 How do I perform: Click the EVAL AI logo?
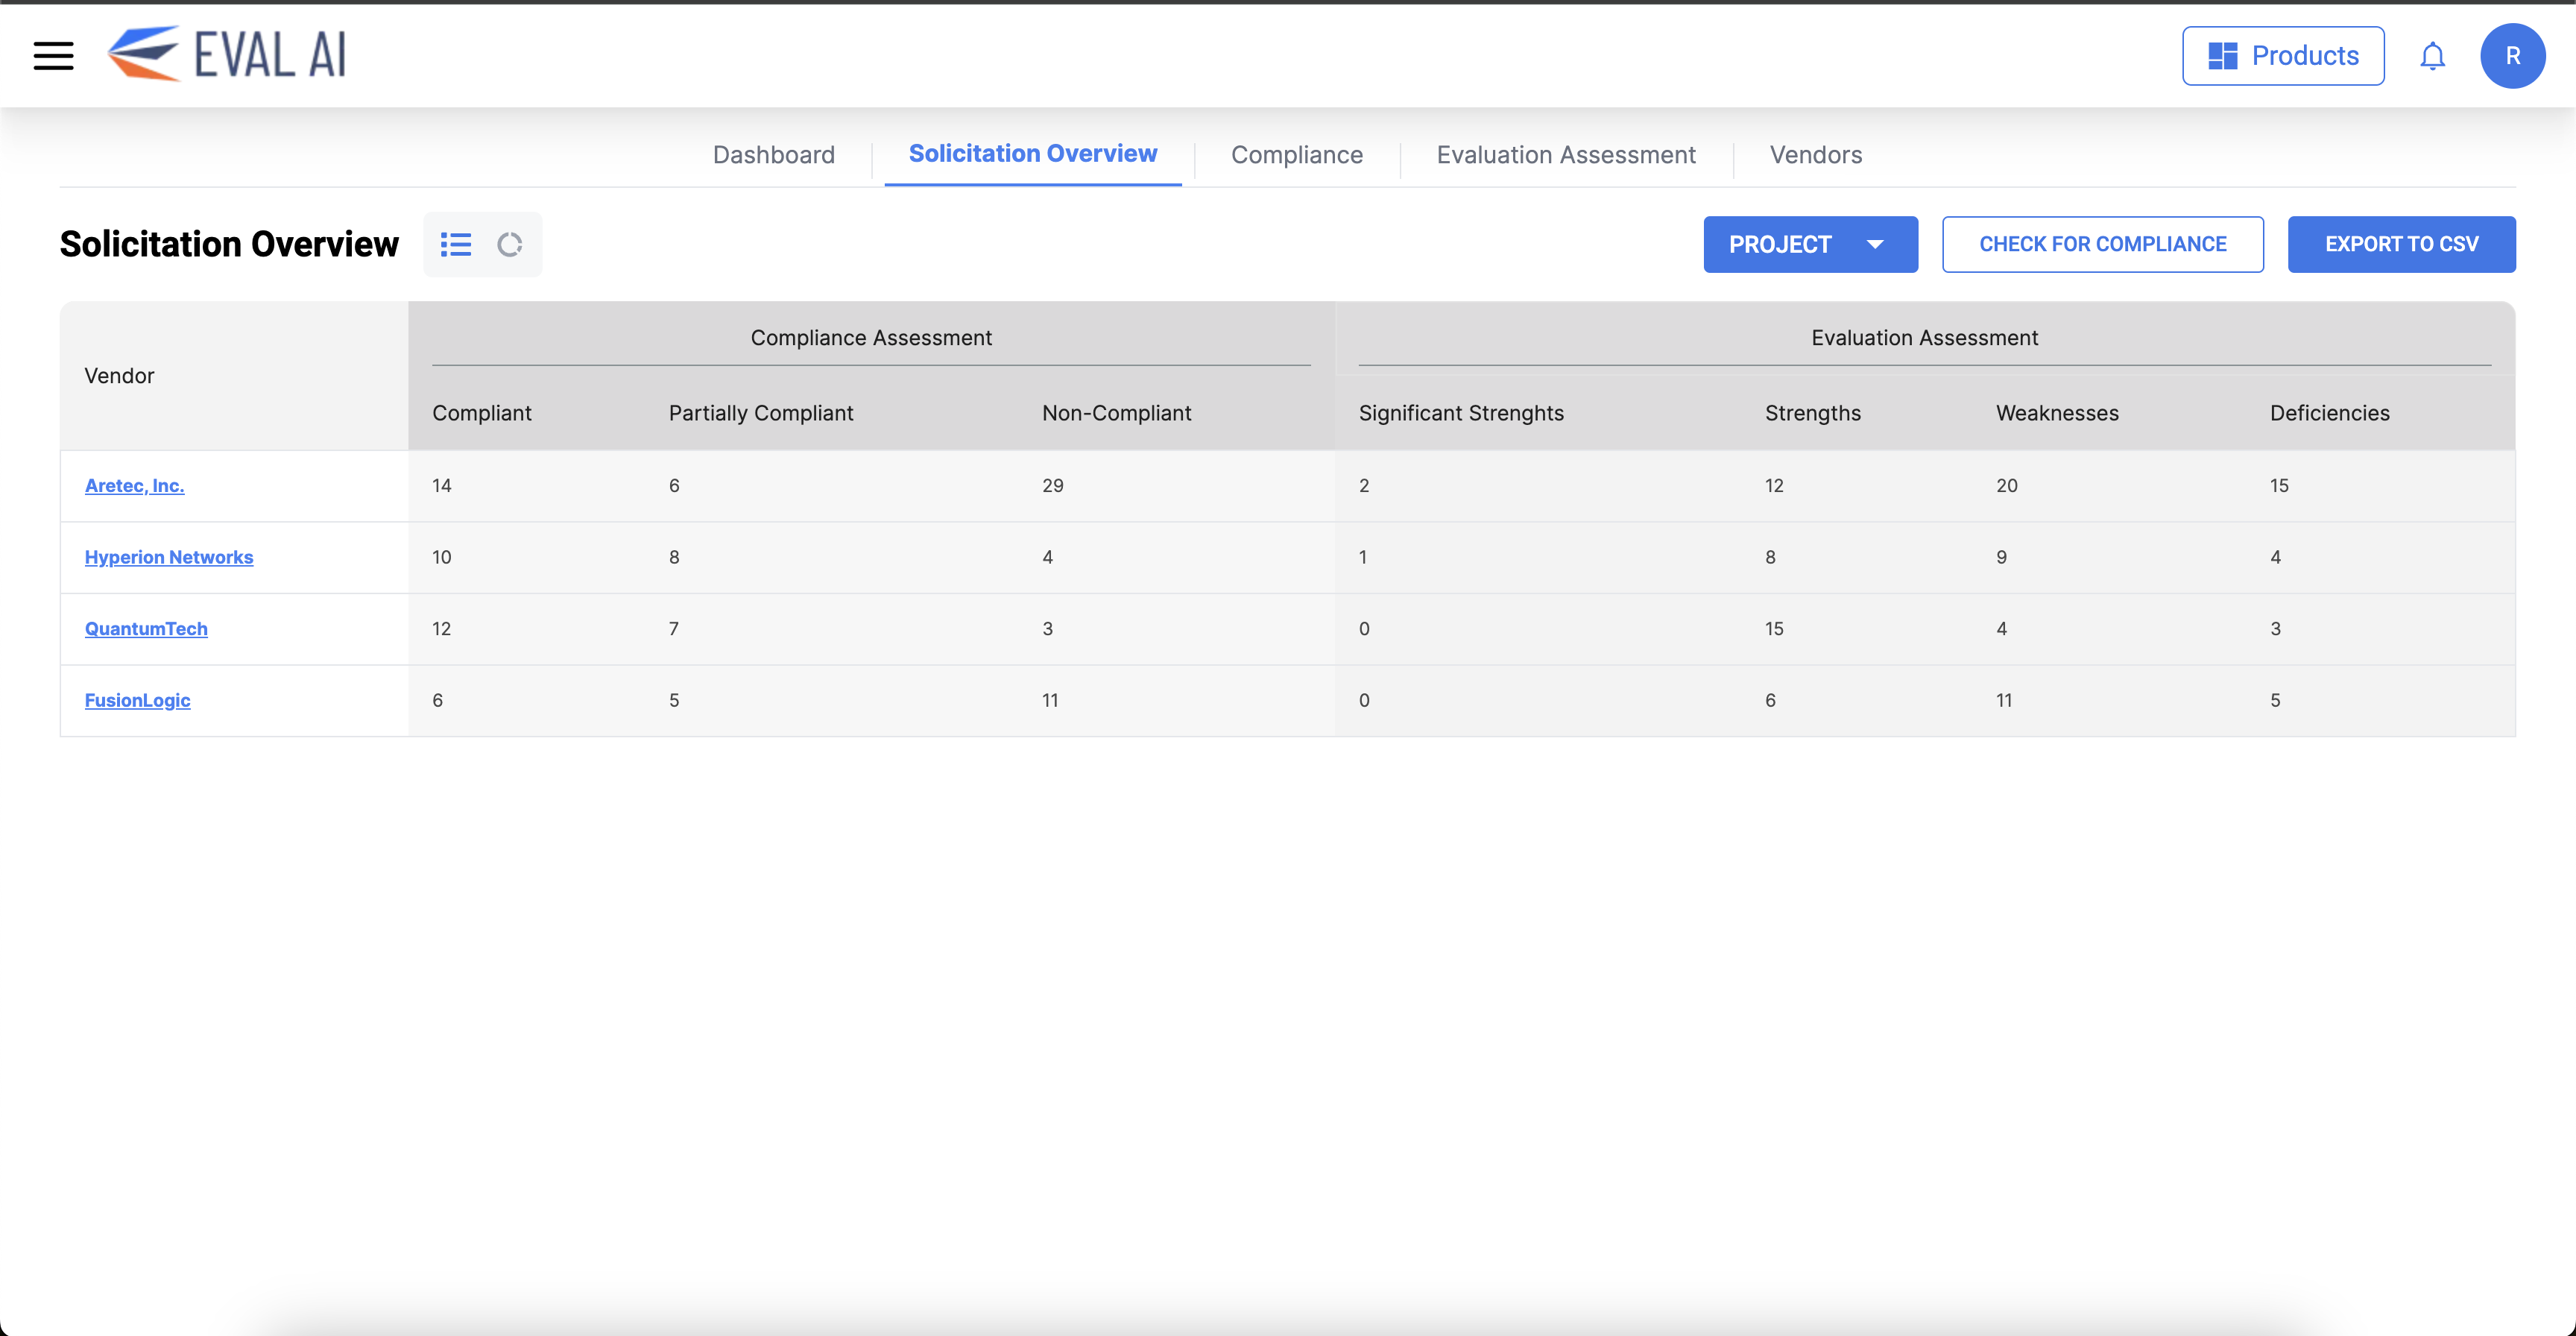coord(227,54)
